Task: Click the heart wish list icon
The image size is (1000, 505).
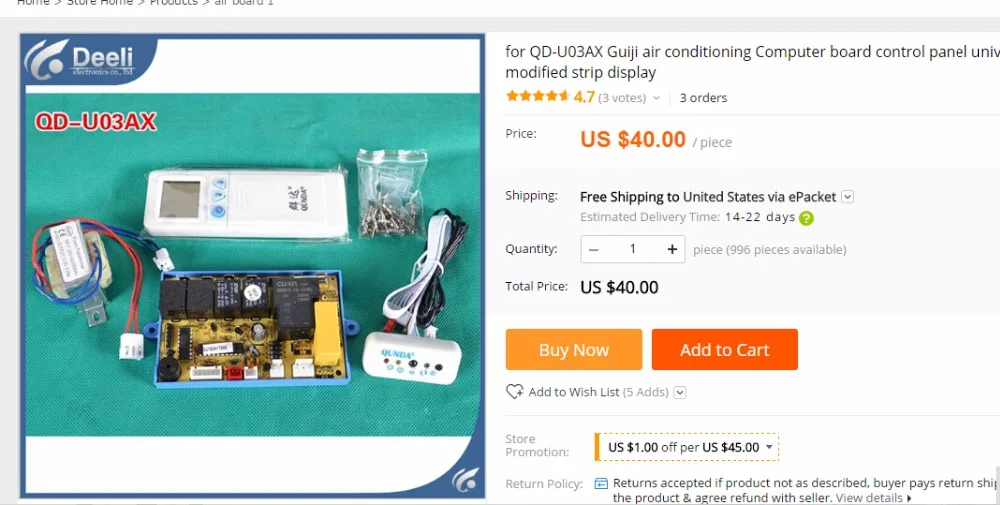Action: (x=514, y=392)
